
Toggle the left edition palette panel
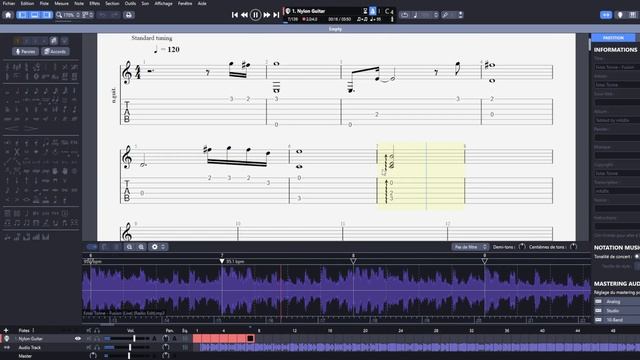point(22,15)
